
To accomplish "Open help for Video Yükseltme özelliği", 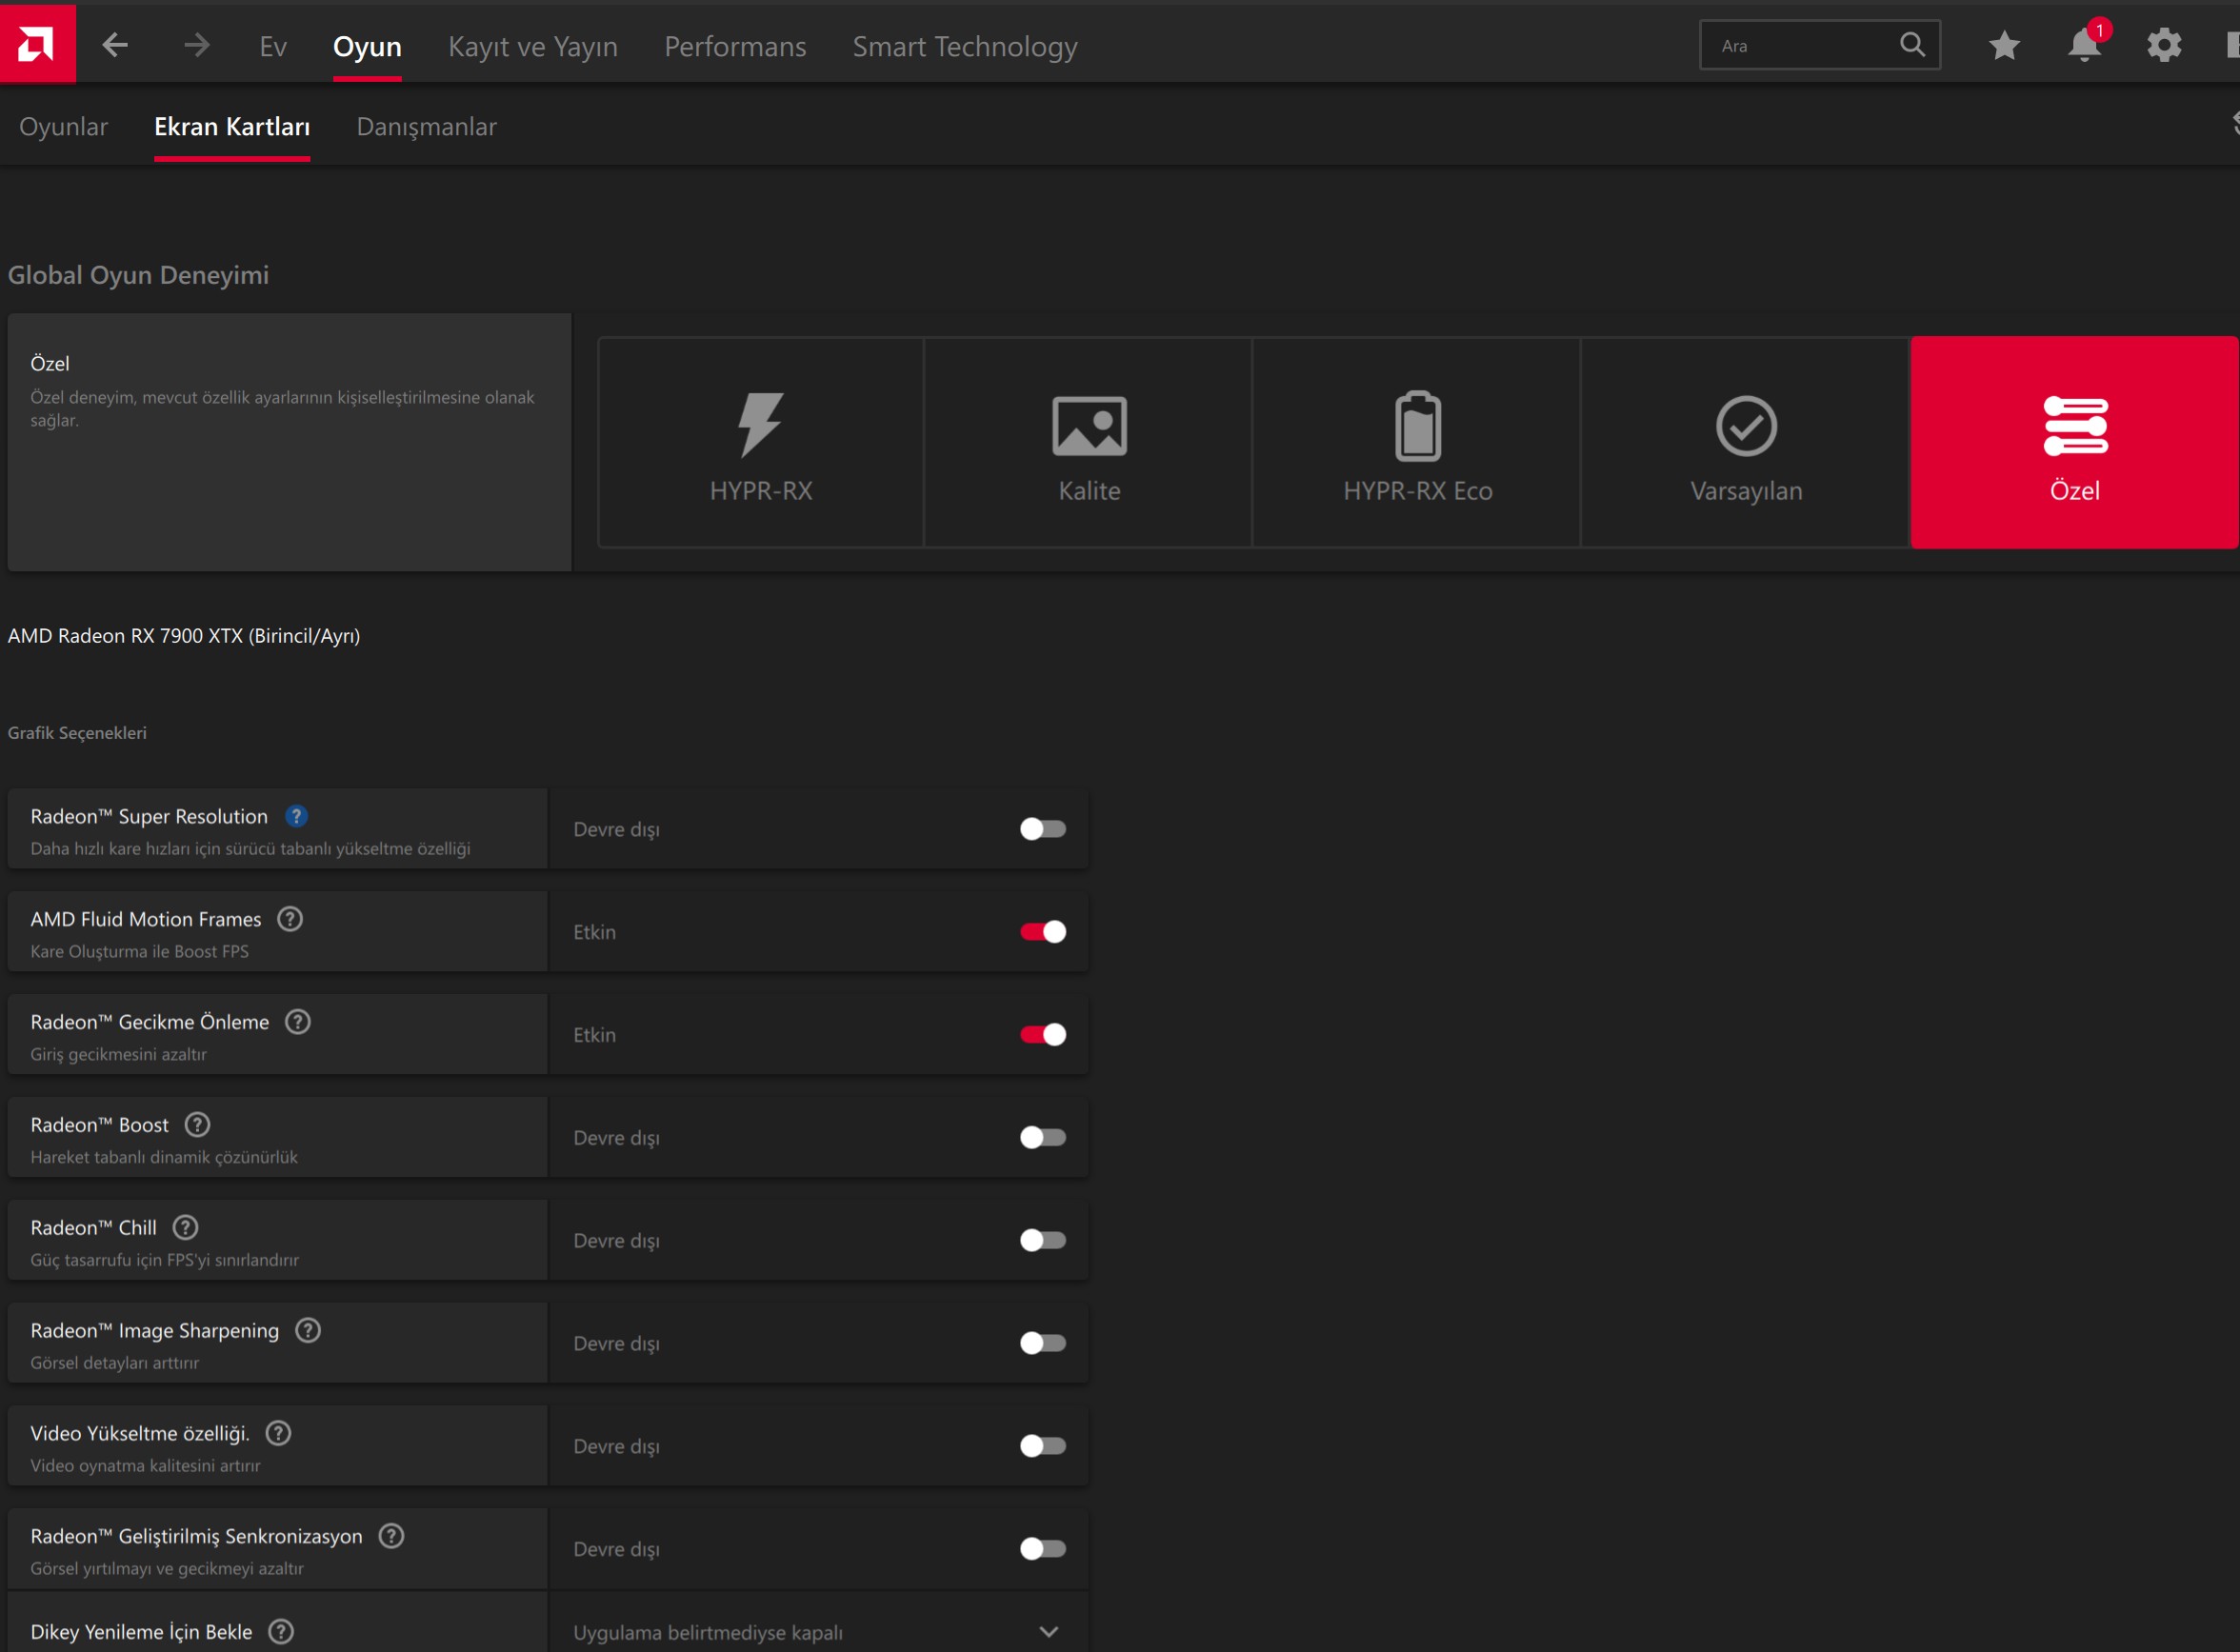I will 278,1433.
